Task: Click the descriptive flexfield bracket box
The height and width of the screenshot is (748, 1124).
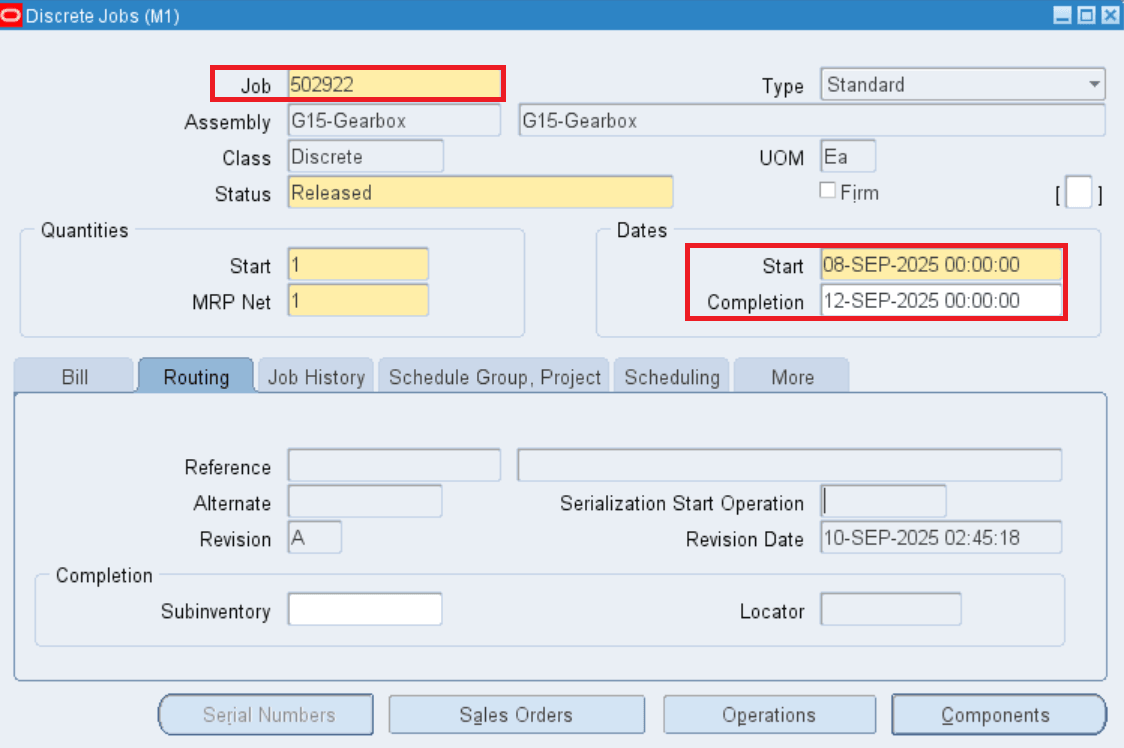Action: (x=1079, y=192)
